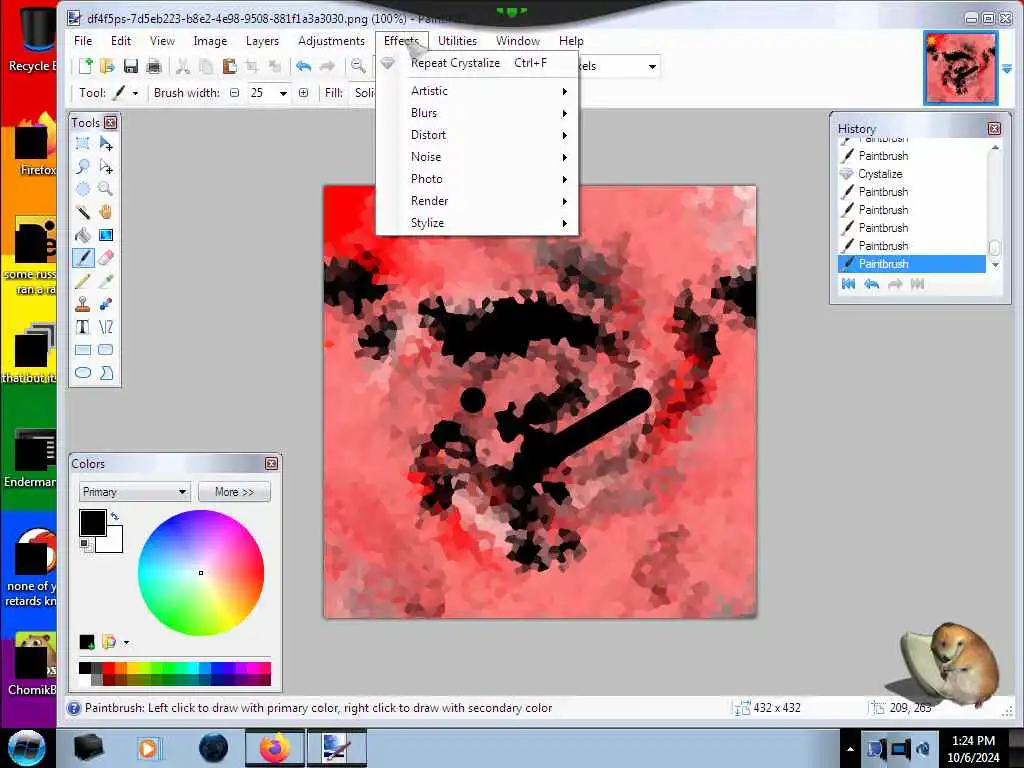Select the Color Picker eyedropper tool
Image resolution: width=1024 pixels, height=768 pixels.
click(x=106, y=281)
